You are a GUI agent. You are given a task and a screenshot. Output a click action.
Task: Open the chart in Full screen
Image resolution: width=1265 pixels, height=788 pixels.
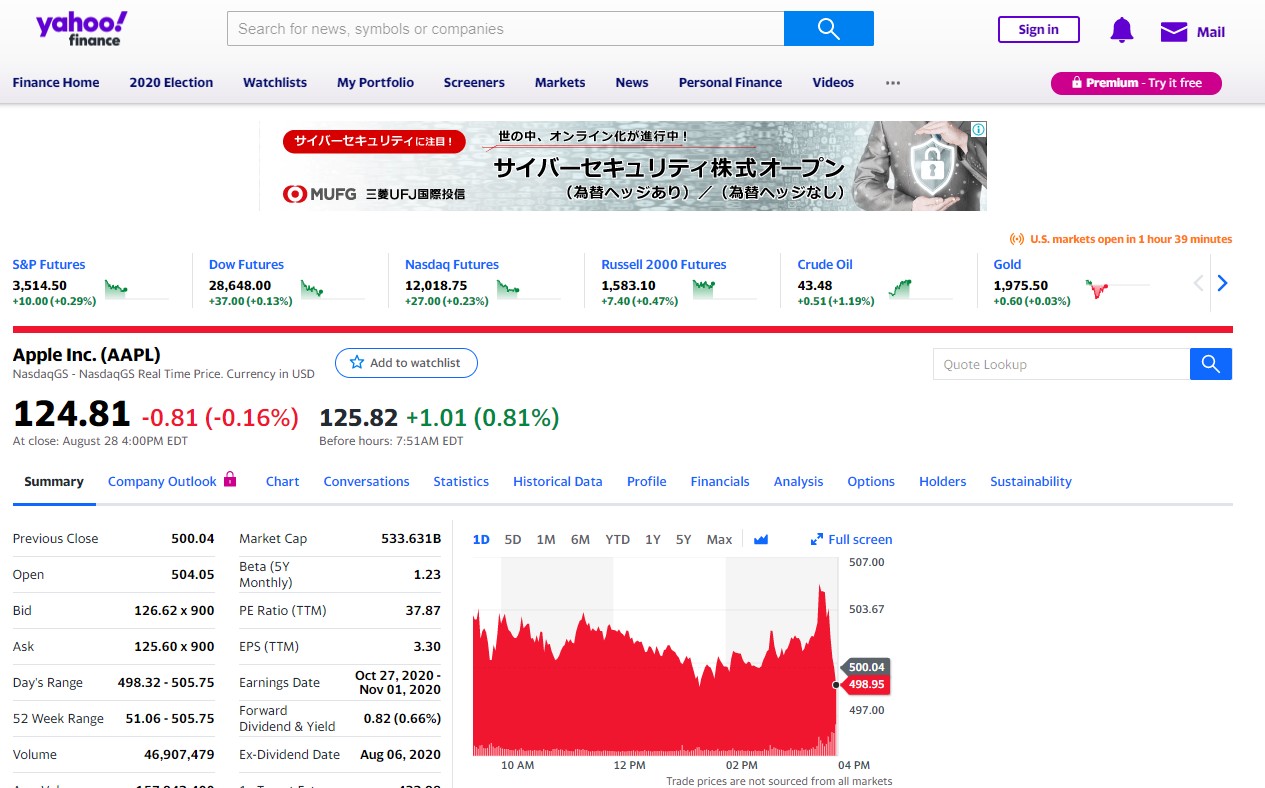851,539
